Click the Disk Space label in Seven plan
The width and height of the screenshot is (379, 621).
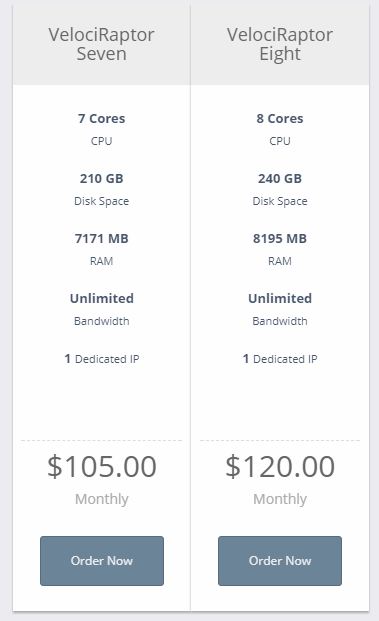point(102,201)
